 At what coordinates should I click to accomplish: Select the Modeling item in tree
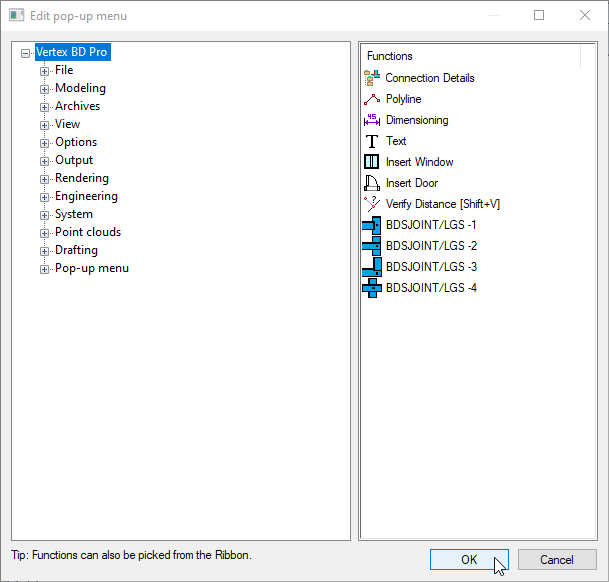pyautogui.click(x=80, y=88)
